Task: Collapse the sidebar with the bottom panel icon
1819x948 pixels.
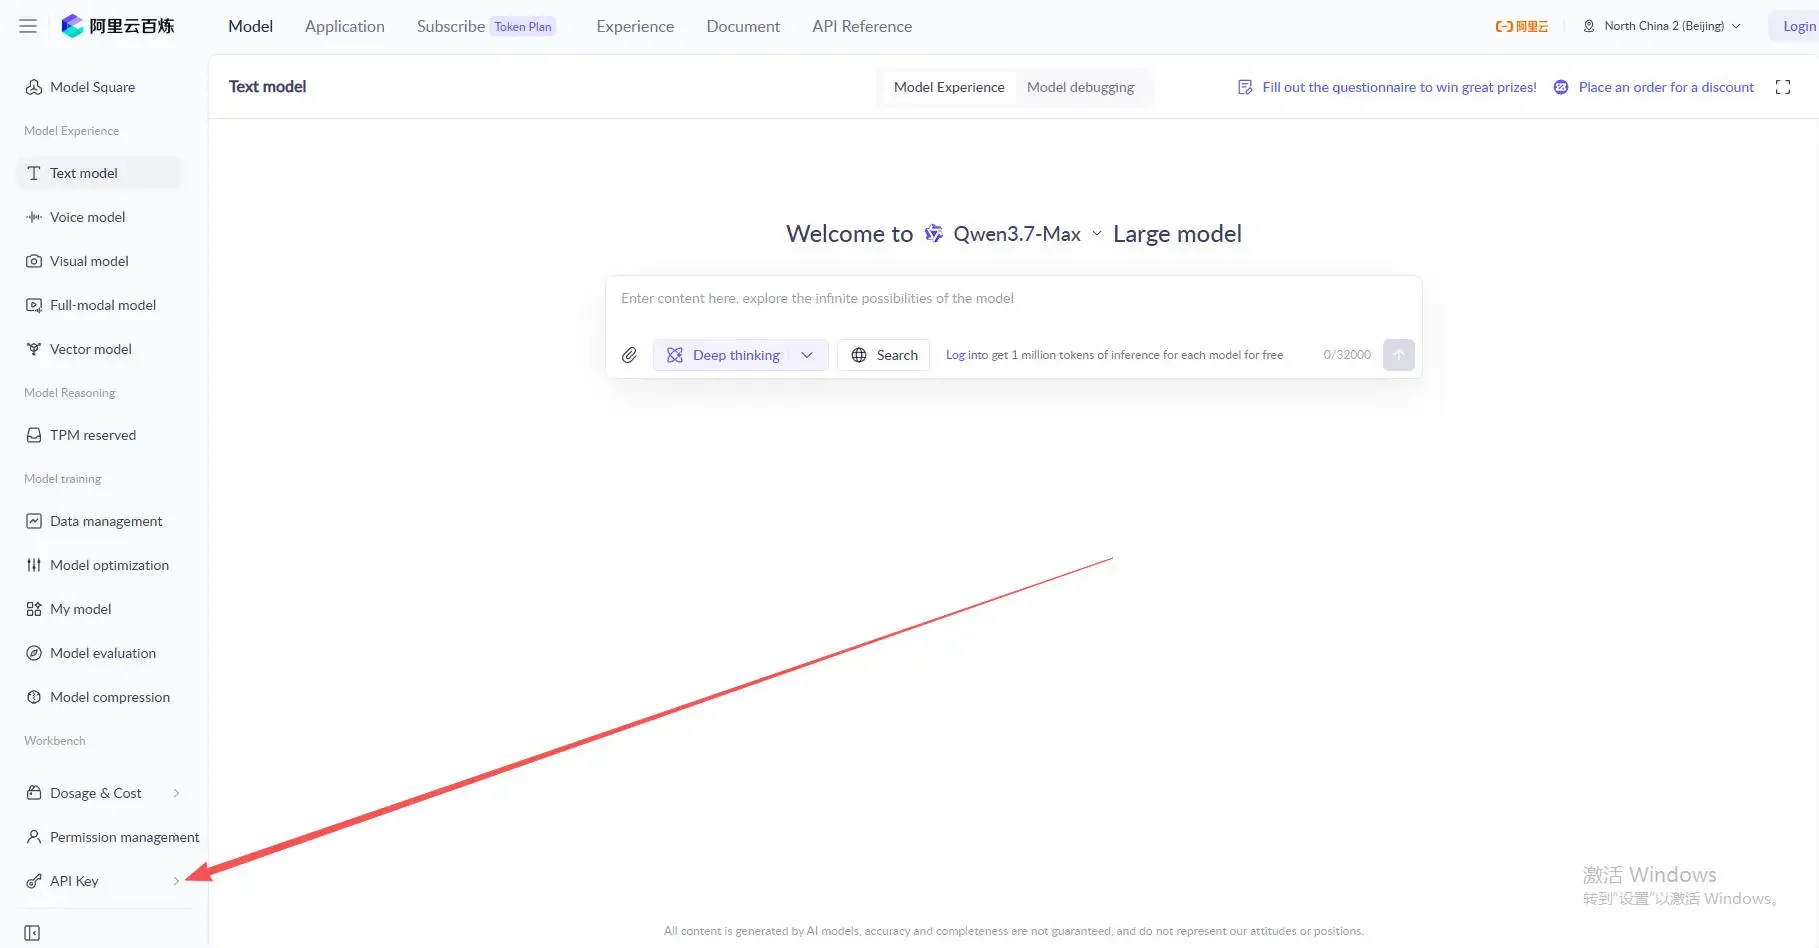Action: coord(32,933)
